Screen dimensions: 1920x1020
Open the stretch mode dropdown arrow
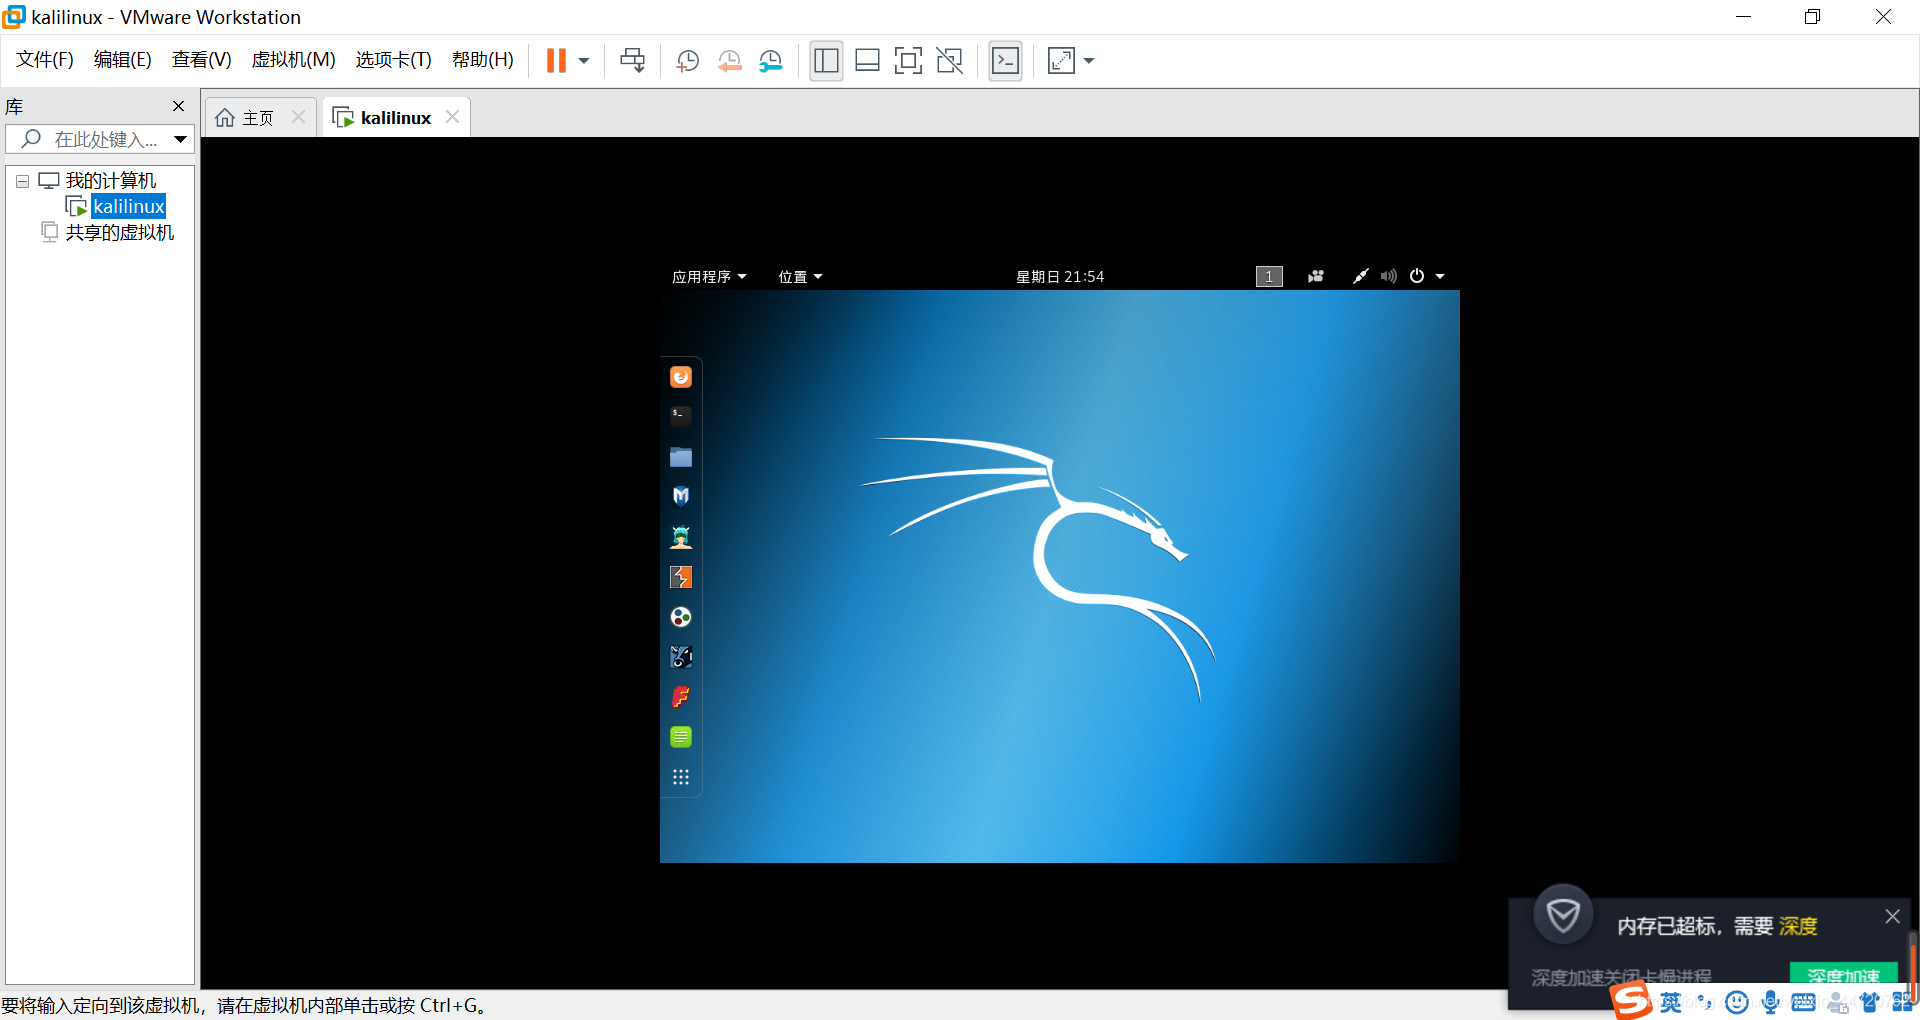point(1089,61)
